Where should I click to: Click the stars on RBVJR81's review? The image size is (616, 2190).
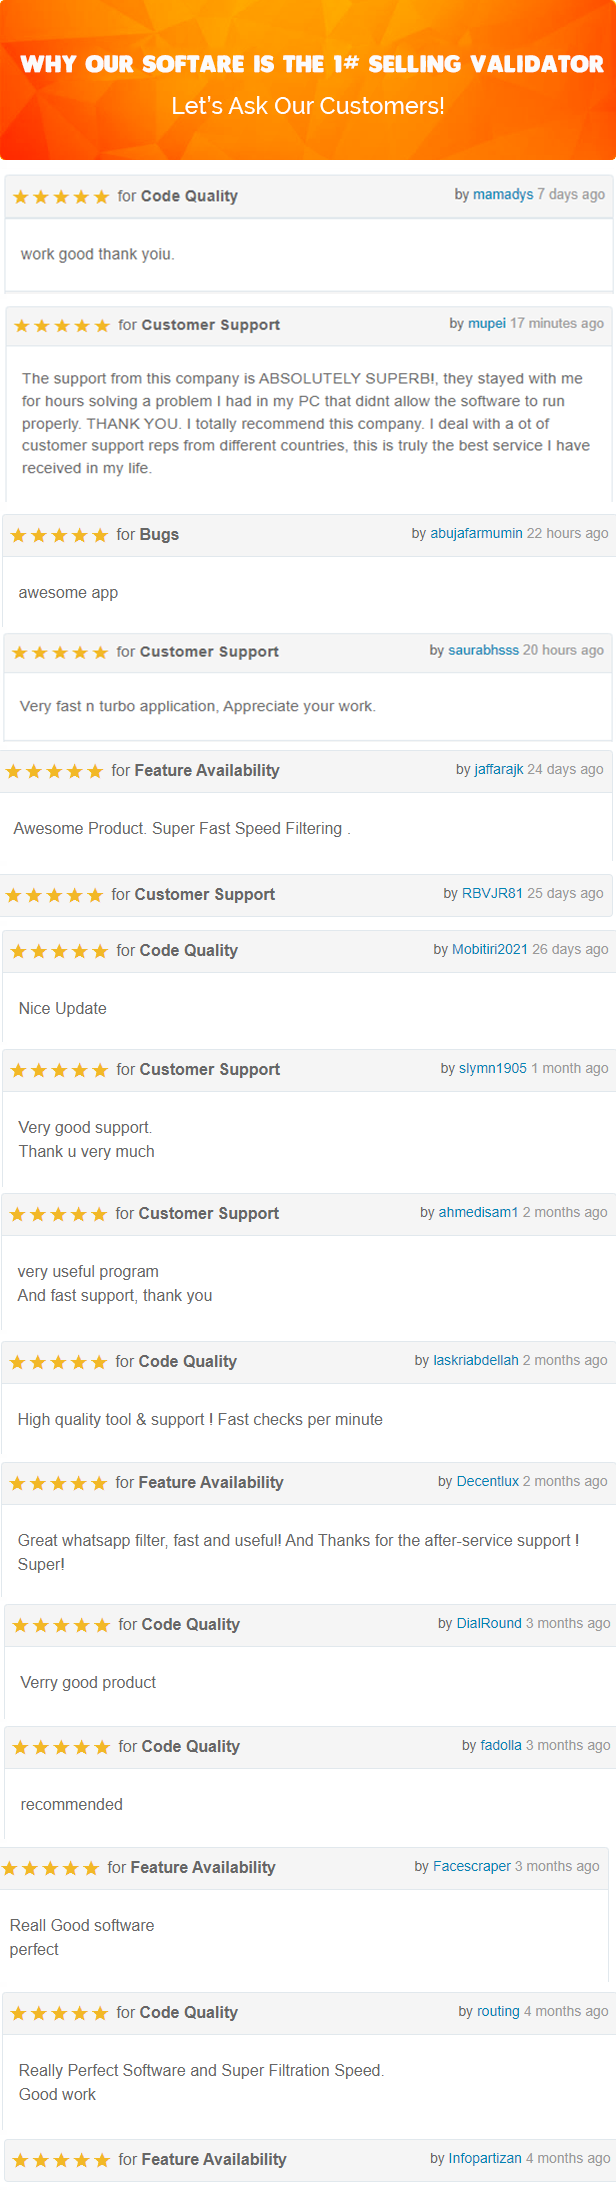click(54, 895)
